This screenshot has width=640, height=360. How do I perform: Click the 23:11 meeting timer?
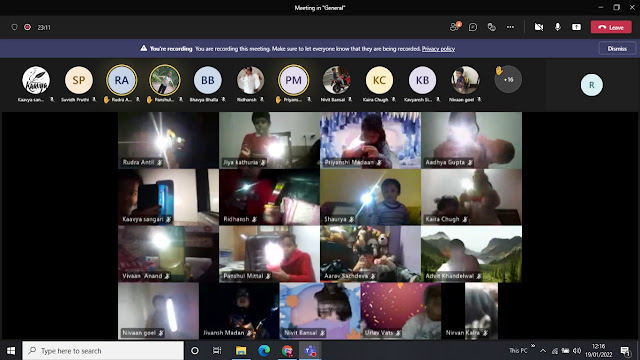click(x=44, y=27)
